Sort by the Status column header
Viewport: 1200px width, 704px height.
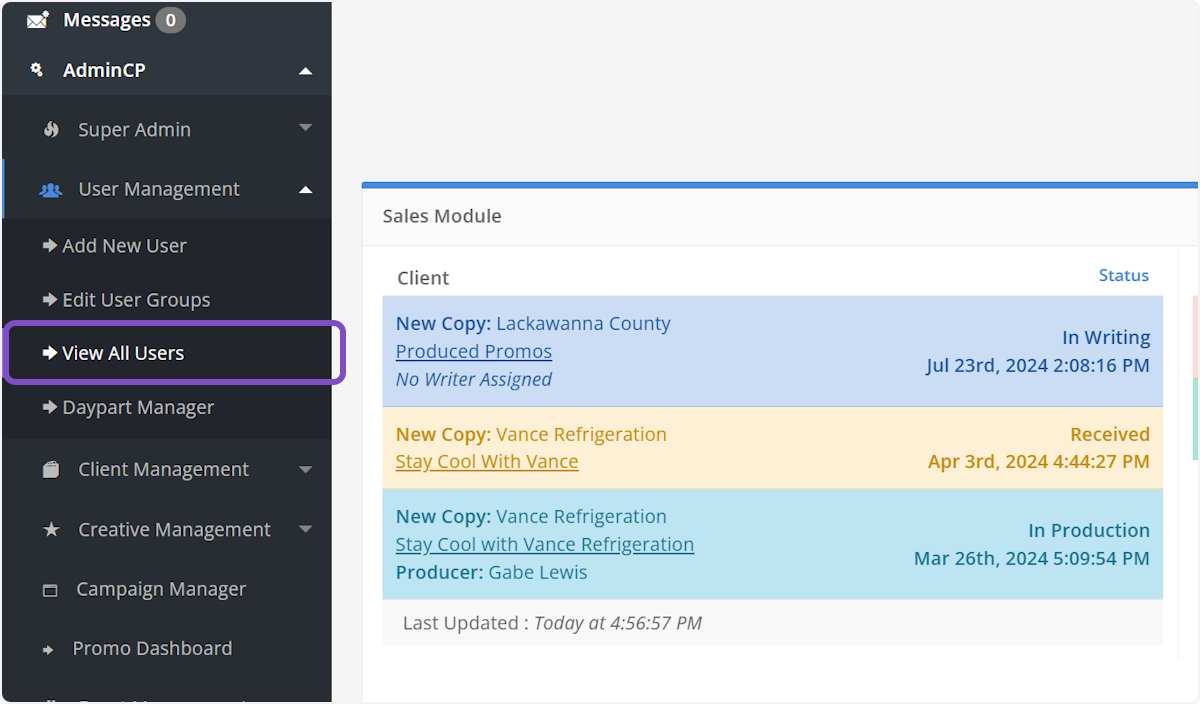(x=1123, y=276)
